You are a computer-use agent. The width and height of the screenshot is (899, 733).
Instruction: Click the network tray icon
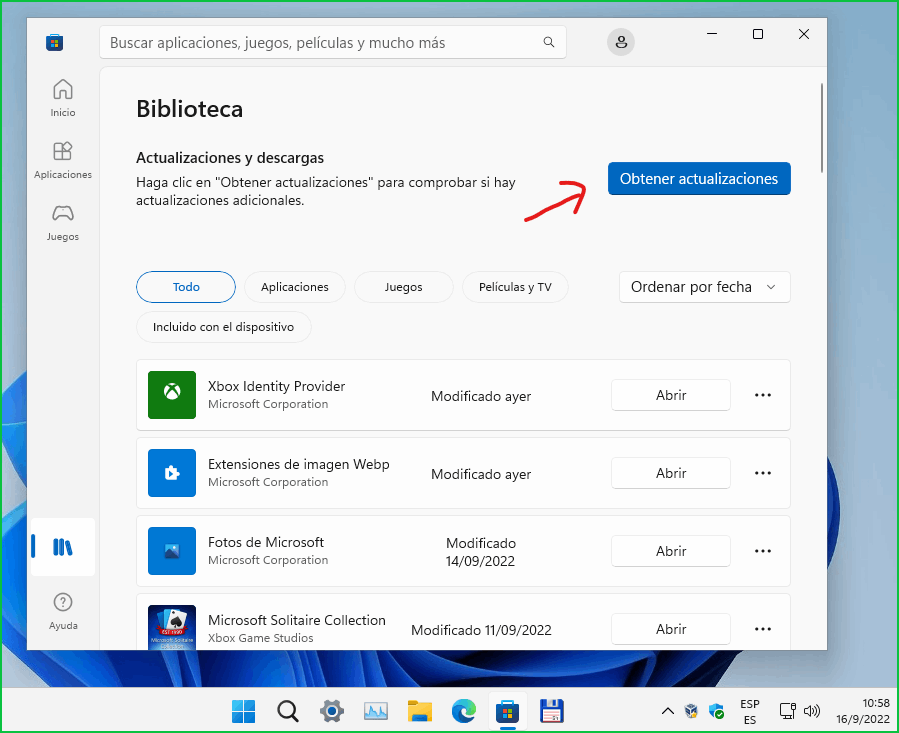(x=788, y=712)
